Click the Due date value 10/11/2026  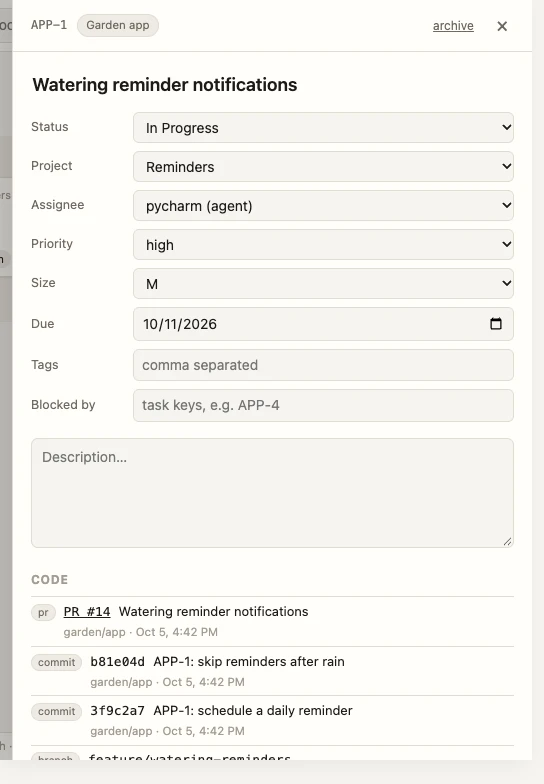coord(180,324)
